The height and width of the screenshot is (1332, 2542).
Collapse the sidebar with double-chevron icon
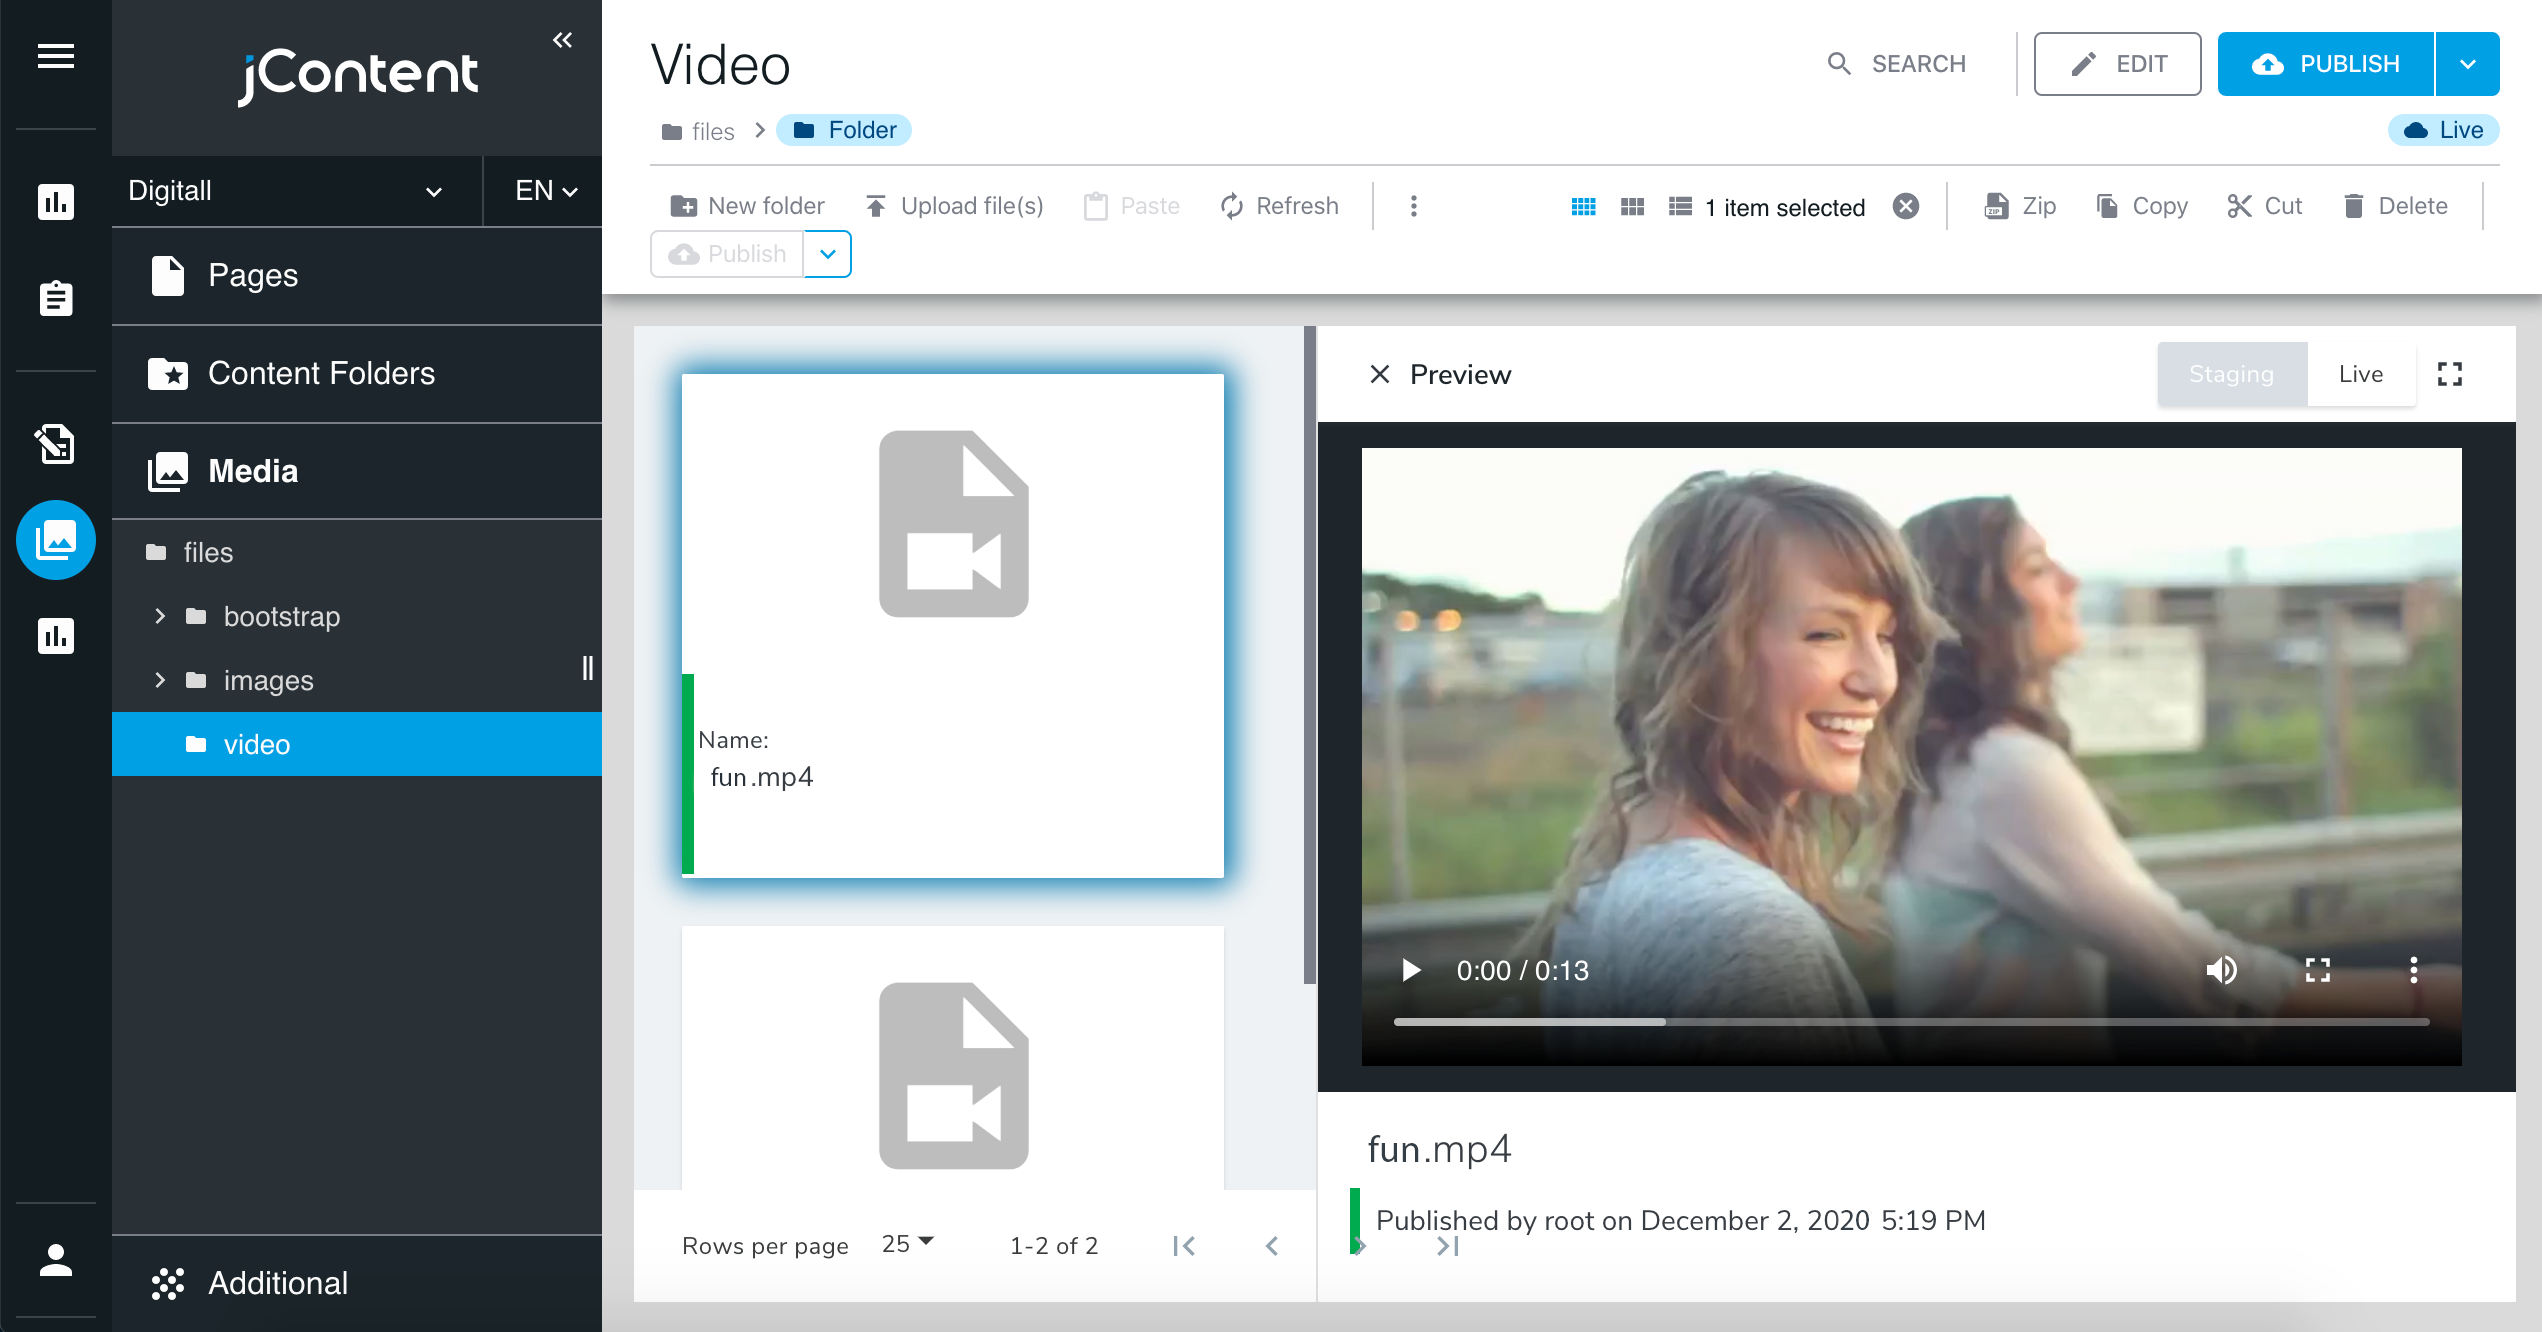[562, 40]
